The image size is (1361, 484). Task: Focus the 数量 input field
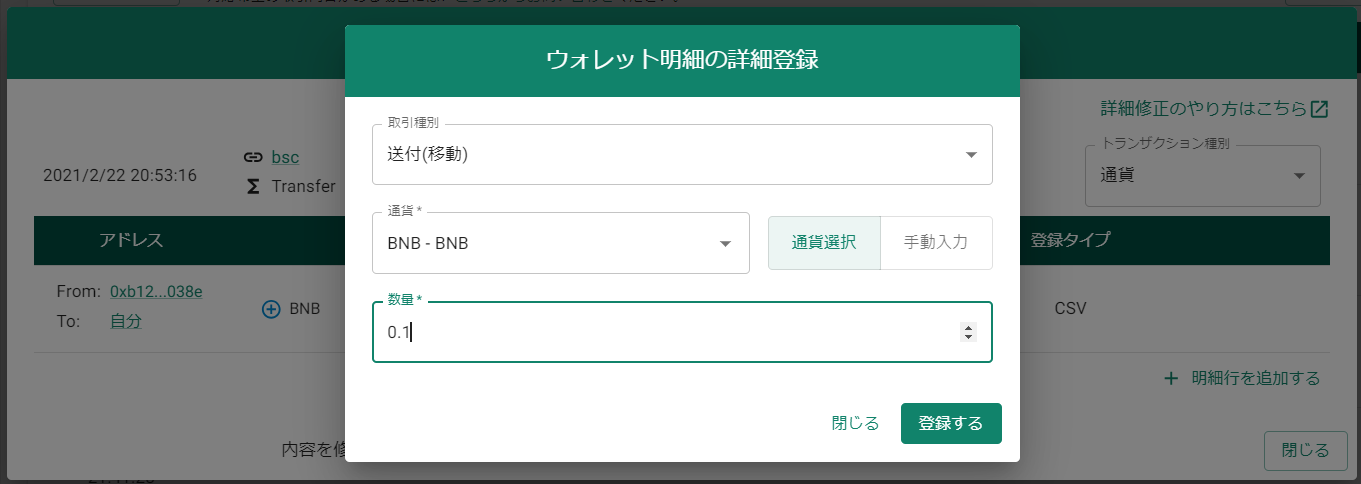pos(682,332)
